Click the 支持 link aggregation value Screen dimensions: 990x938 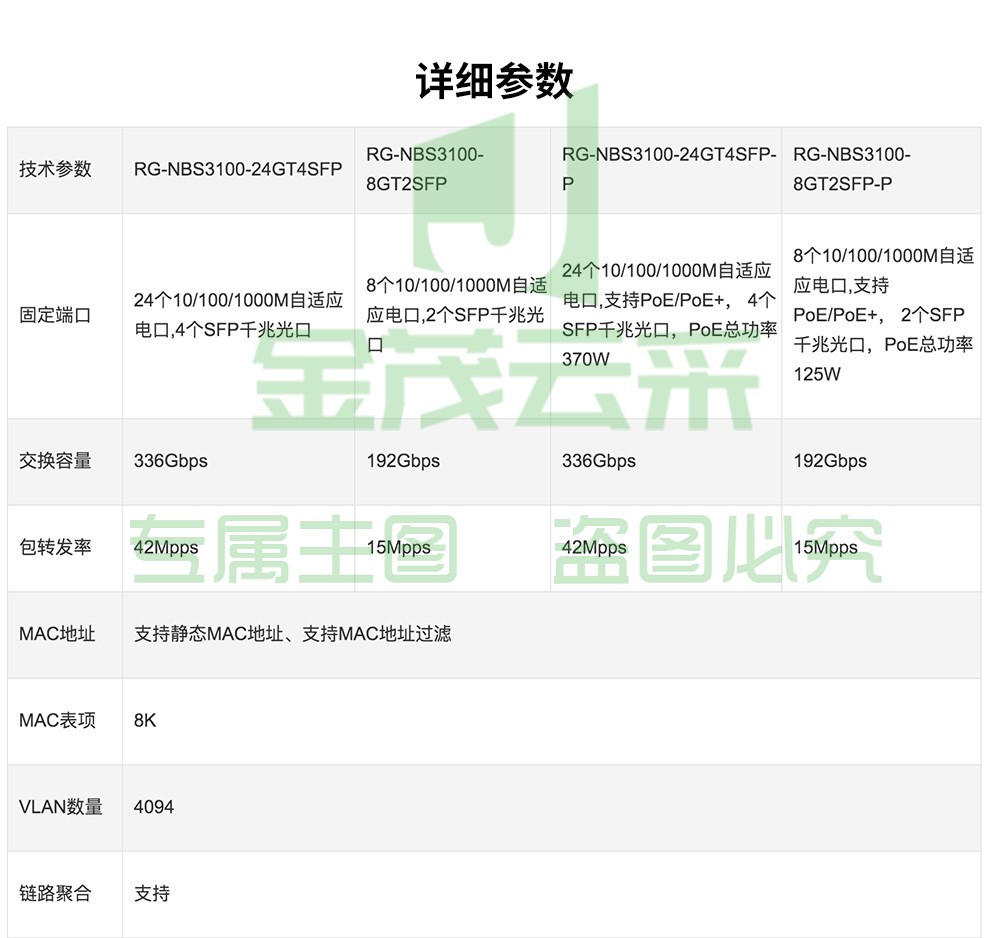pos(152,893)
